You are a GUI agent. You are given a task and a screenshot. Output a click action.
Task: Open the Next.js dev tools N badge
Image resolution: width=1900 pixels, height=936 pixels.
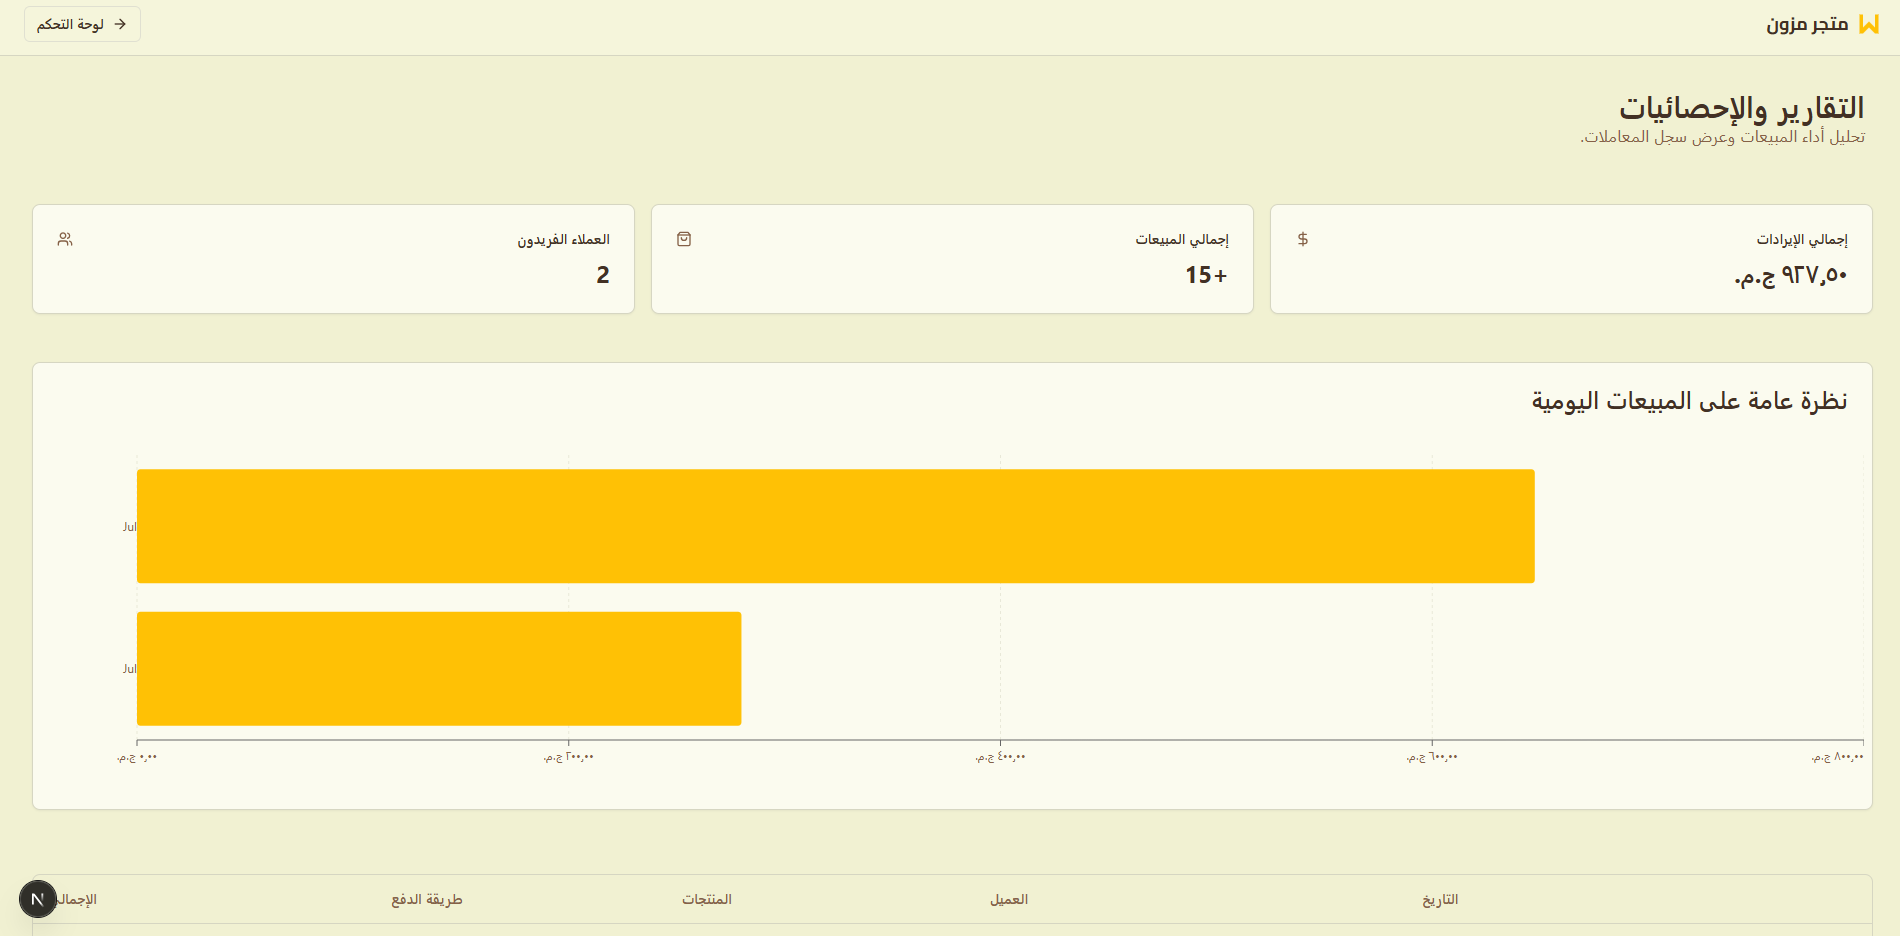38,899
